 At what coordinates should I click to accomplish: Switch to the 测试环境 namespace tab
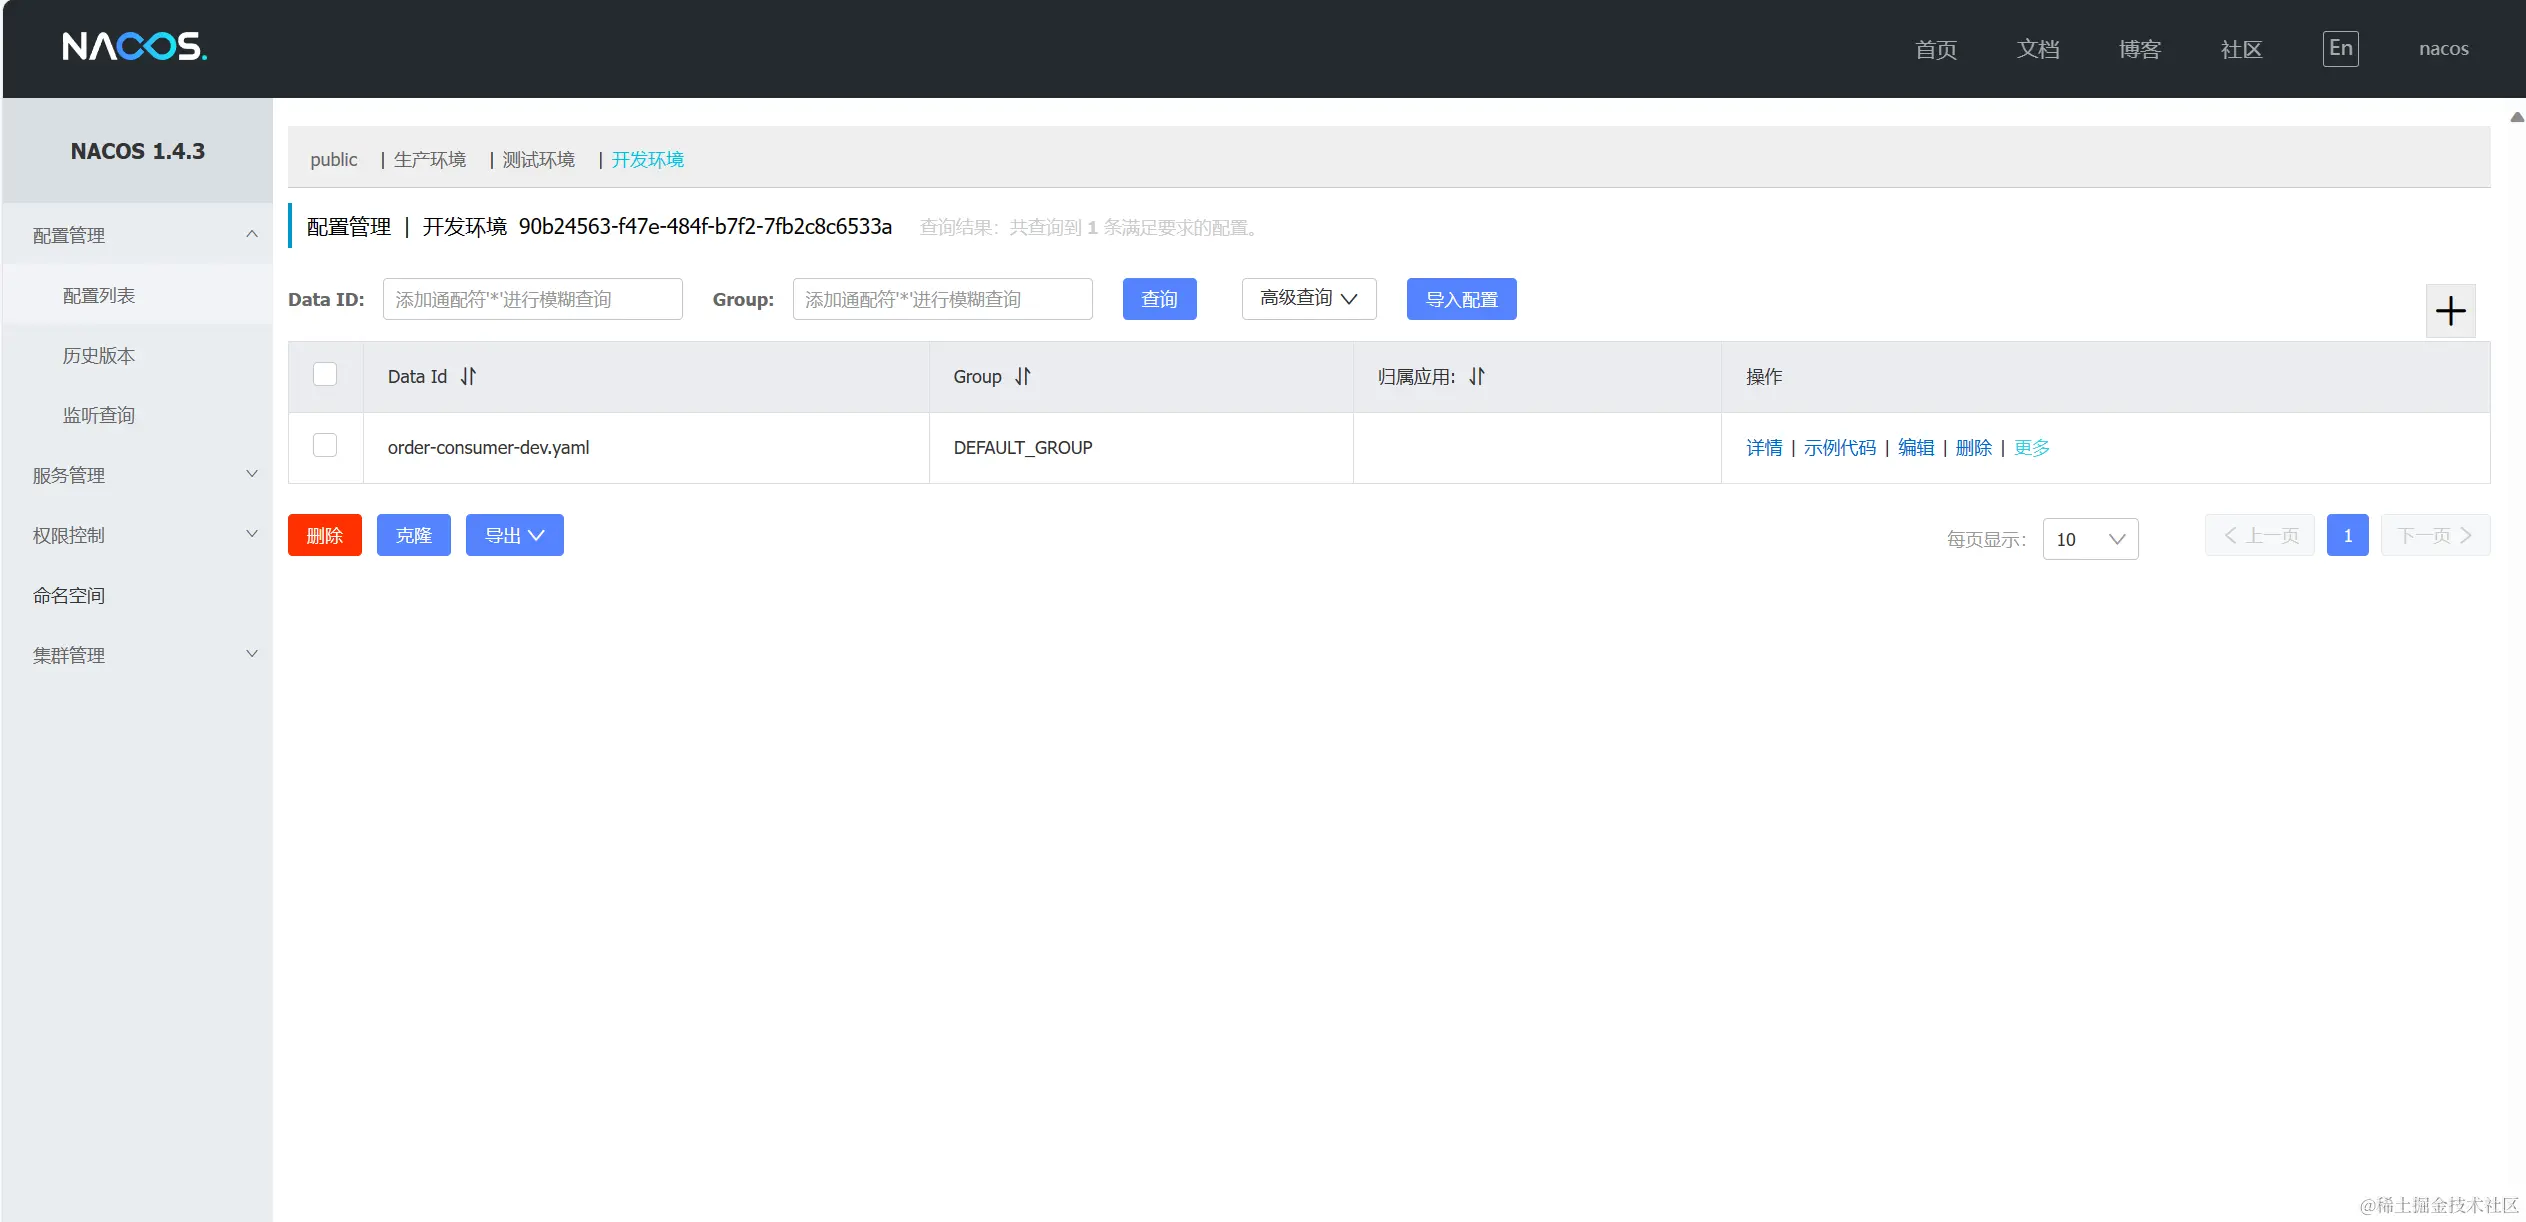click(x=538, y=160)
